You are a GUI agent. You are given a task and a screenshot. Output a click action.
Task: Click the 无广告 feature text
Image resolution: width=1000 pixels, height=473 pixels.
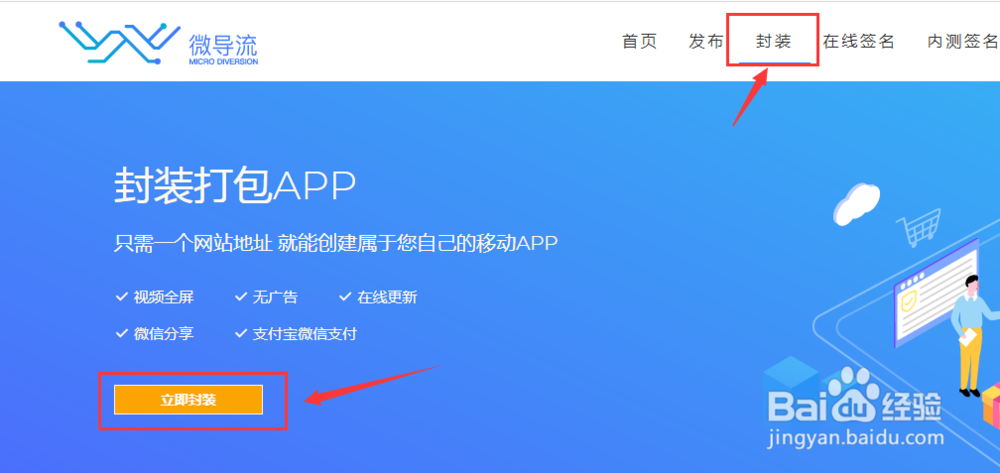[x=275, y=298]
